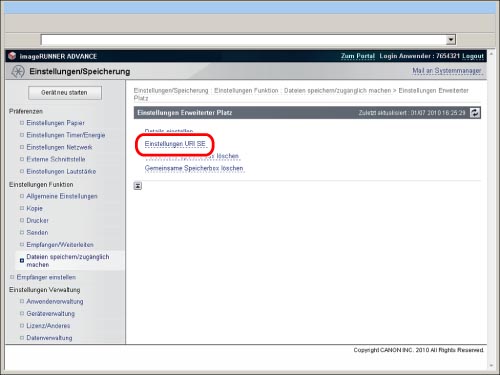Click the Einstellungen/Speicherung gear icon
Image resolution: width=500 pixels, height=375 pixels.
tap(18, 71)
